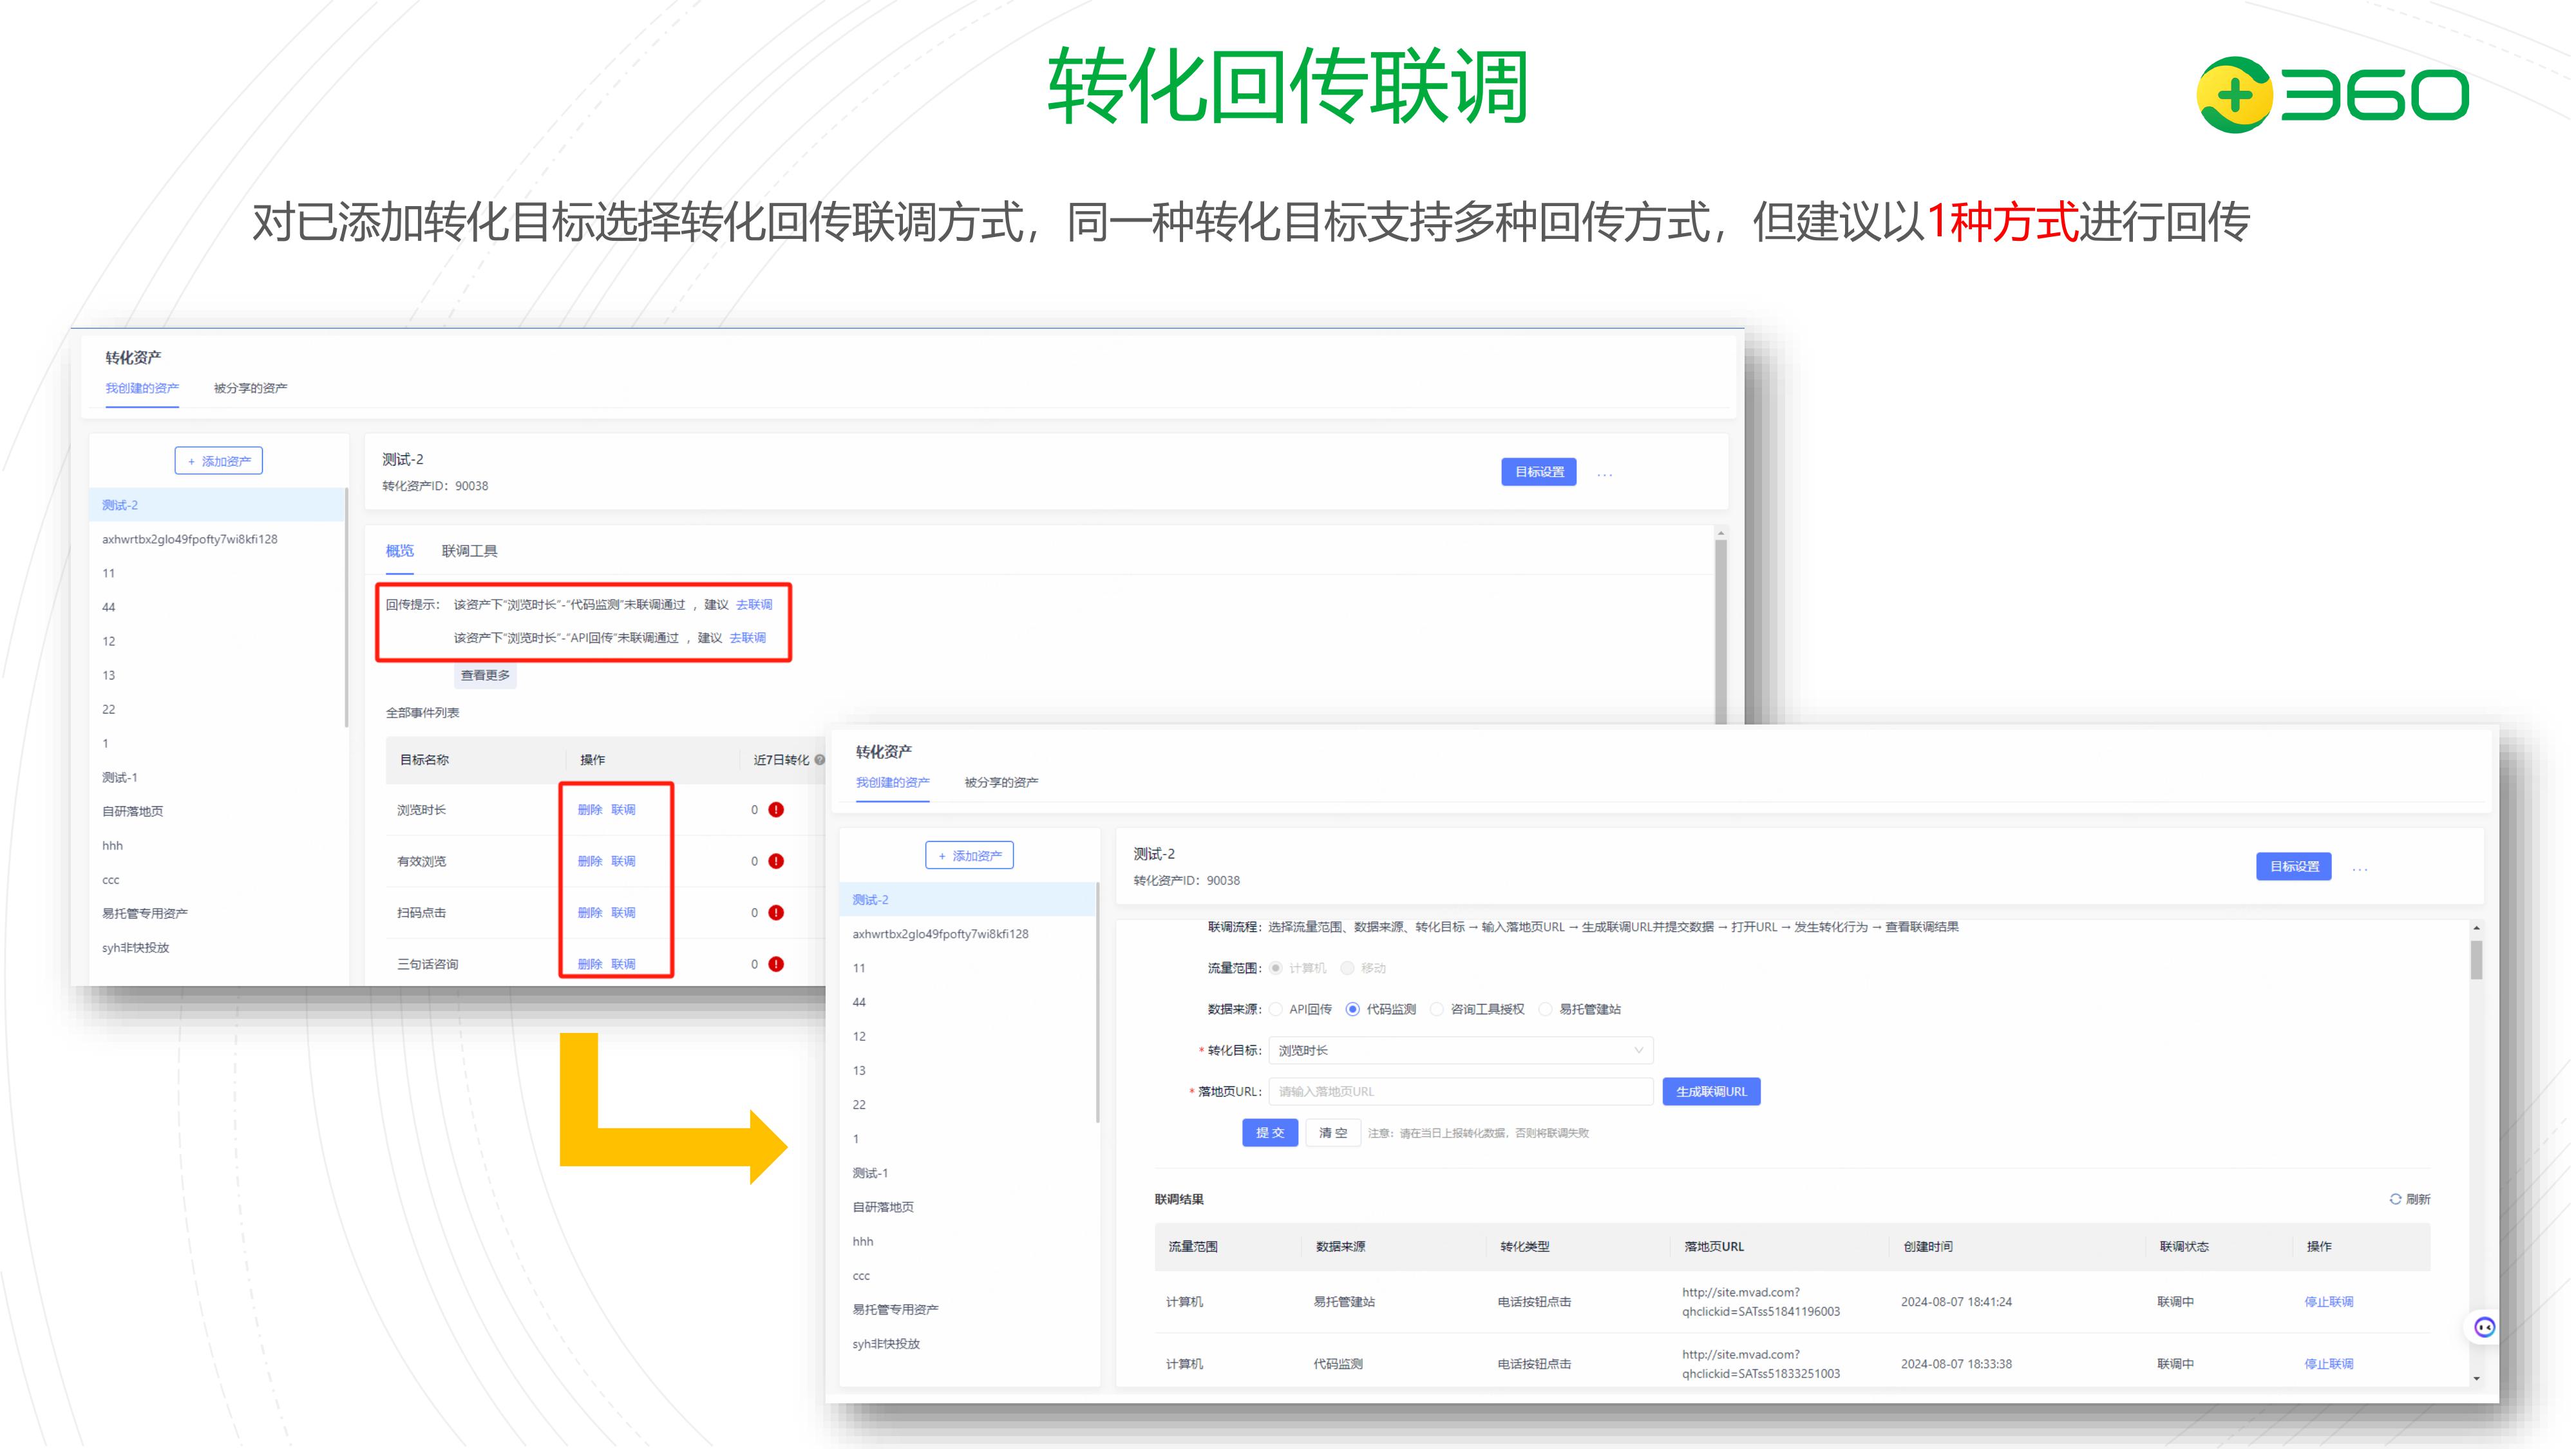The width and height of the screenshot is (2576, 1449).
Task: Choose 代码监测 as data source
Action: 1353,1009
